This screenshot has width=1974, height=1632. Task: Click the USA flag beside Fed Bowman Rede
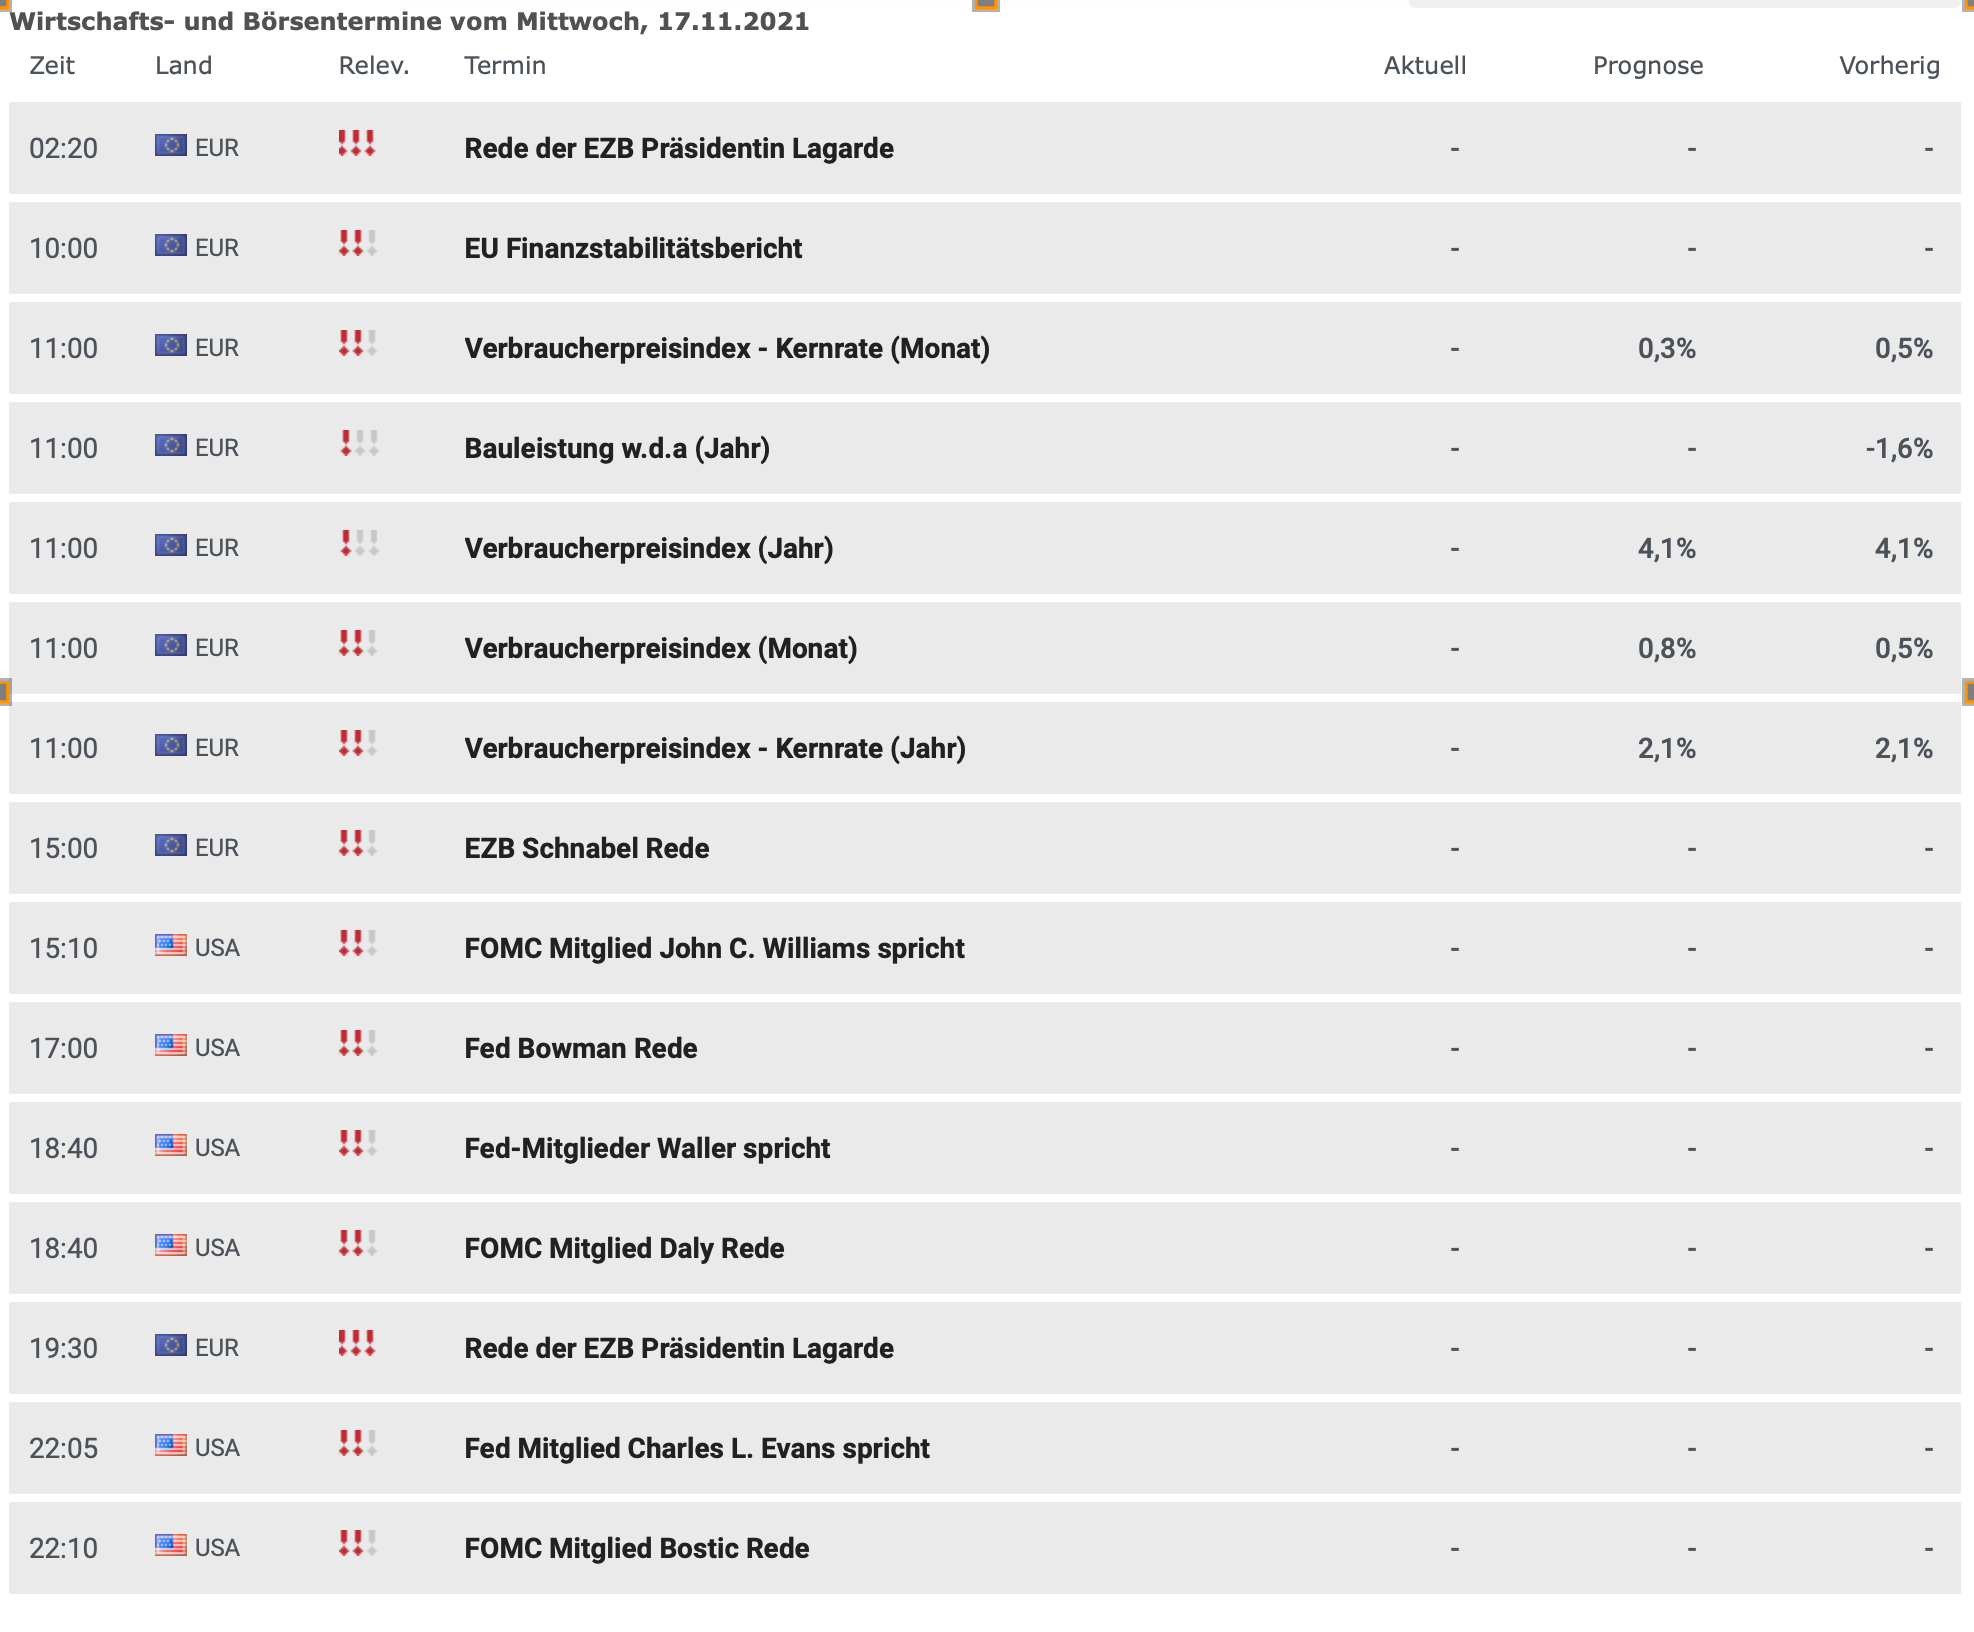171,1046
